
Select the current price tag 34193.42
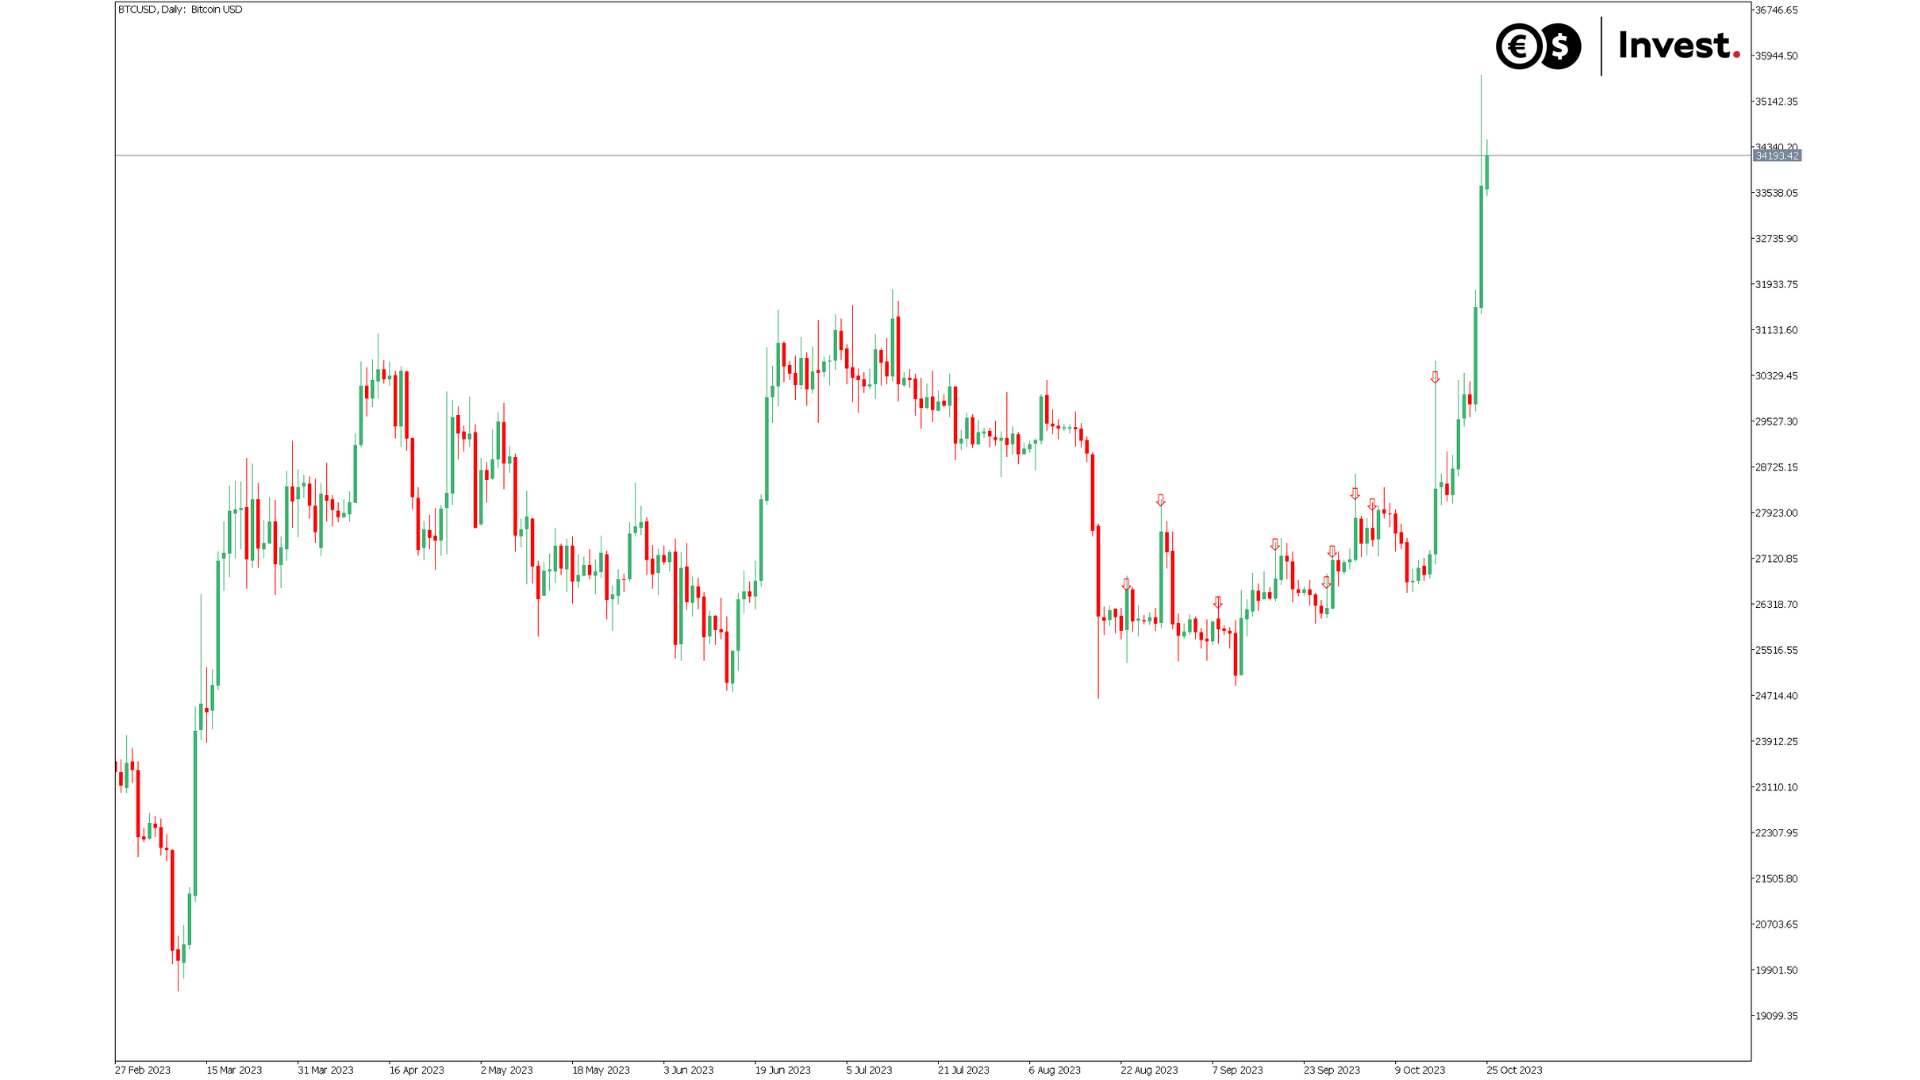[x=1777, y=156]
